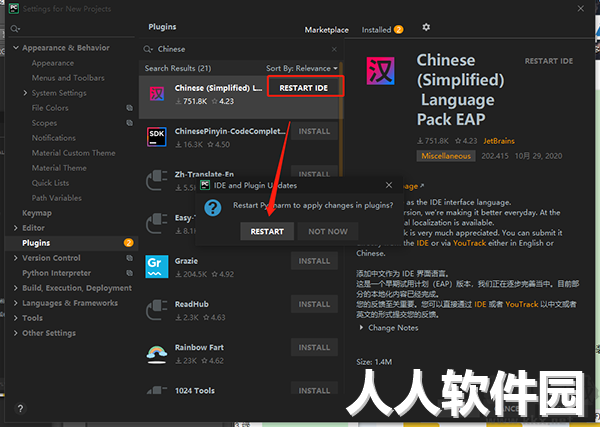The height and width of the screenshot is (427, 600).
Task: Install the 1024 Tools plugin
Action: click(314, 389)
